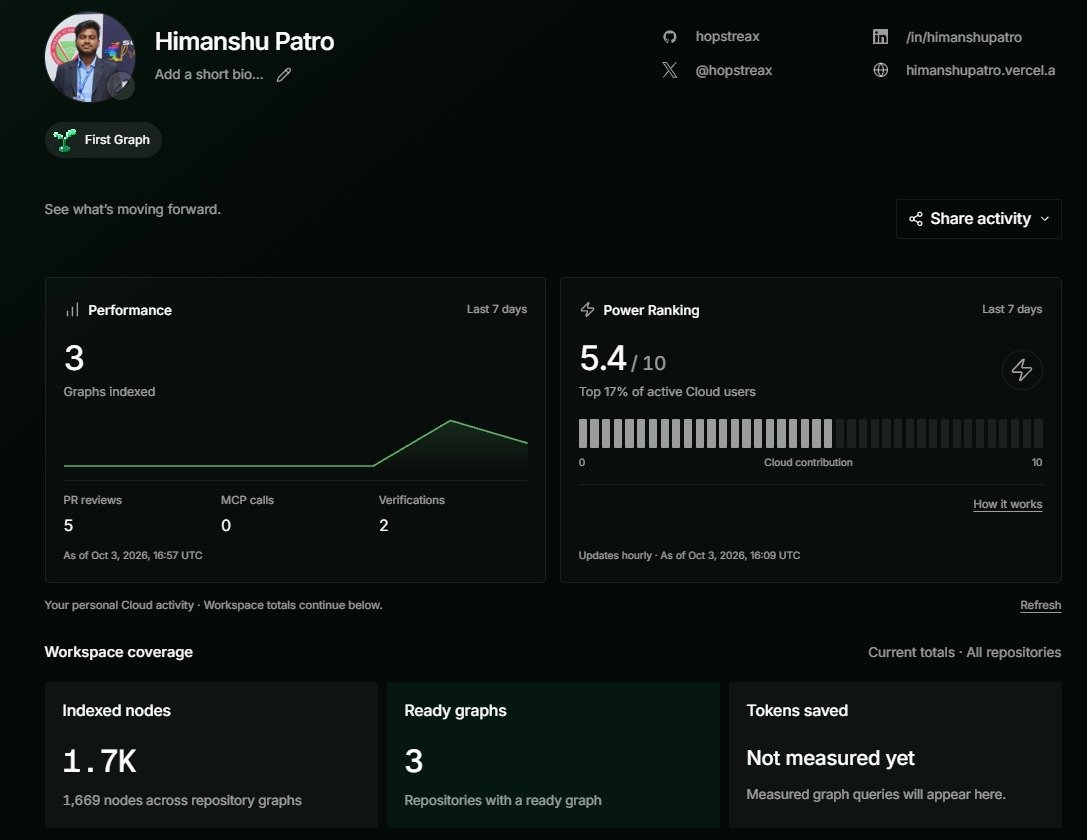Click the Top 17% of active Cloud users text
The width and height of the screenshot is (1087, 840).
coord(667,392)
